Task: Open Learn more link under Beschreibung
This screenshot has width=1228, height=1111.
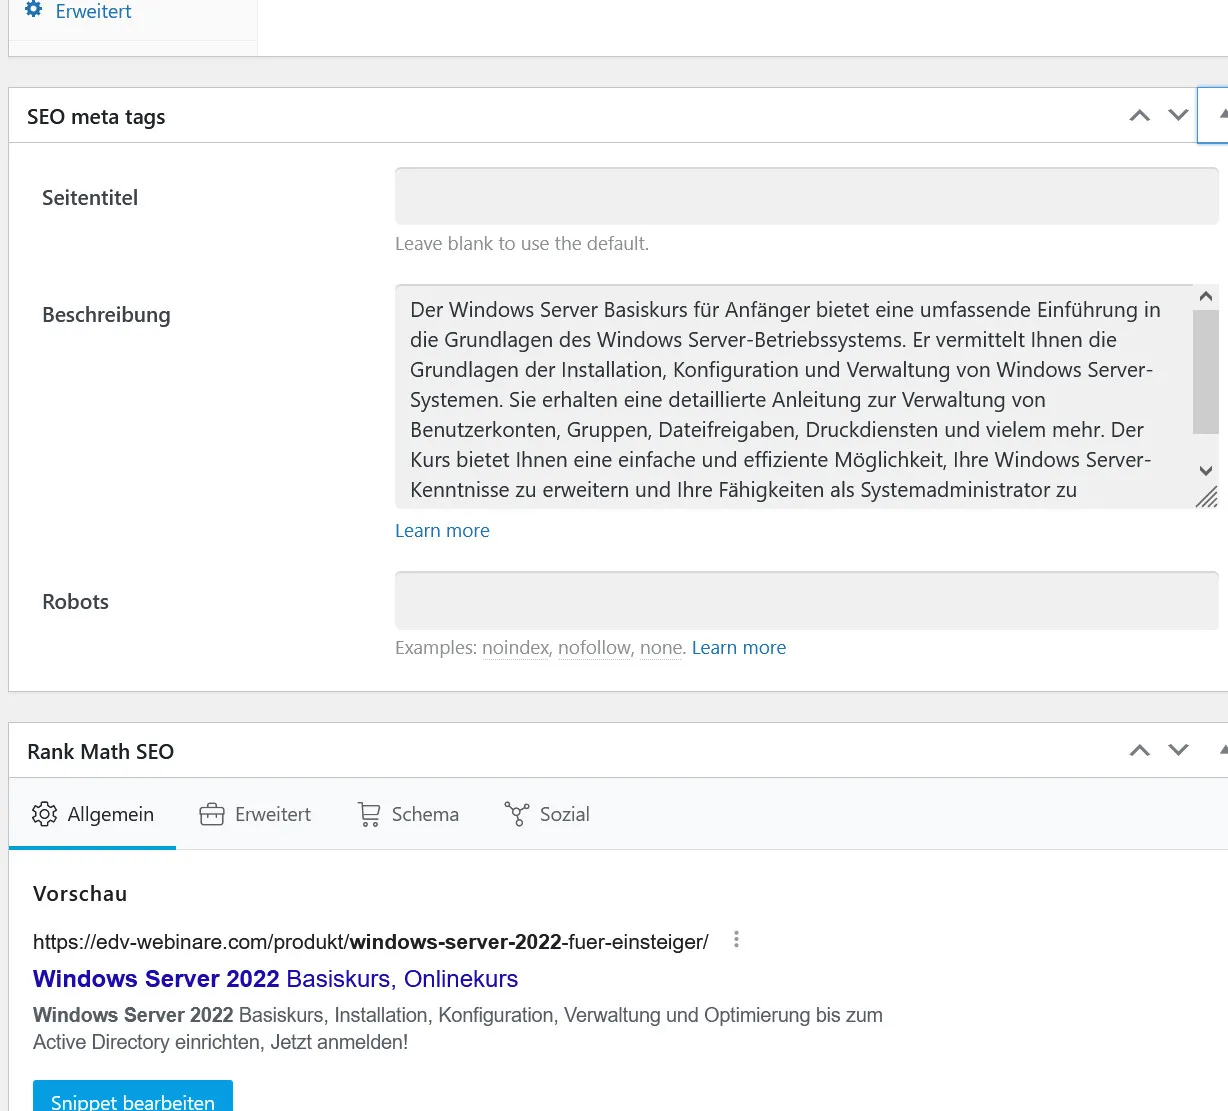Action: pos(442,531)
